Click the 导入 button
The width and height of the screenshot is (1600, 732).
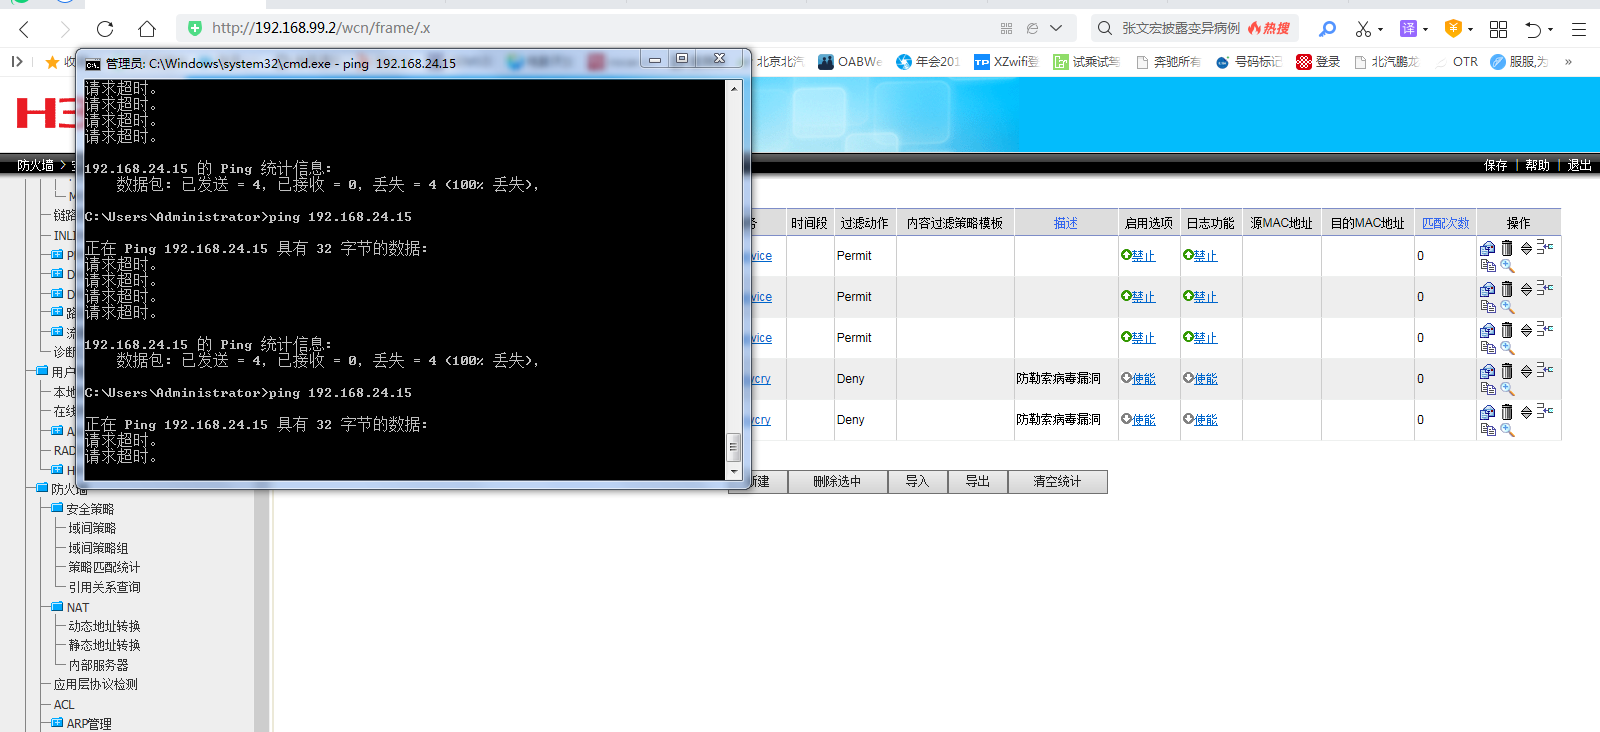point(917,482)
